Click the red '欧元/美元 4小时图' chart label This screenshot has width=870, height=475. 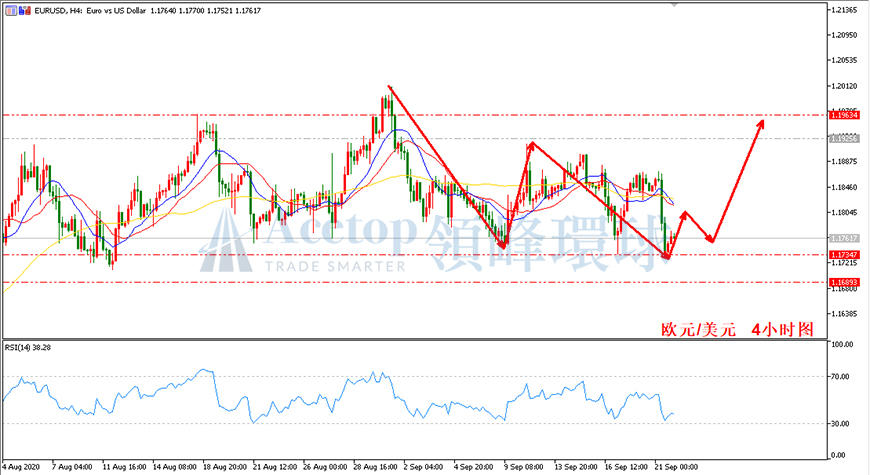tap(737, 330)
